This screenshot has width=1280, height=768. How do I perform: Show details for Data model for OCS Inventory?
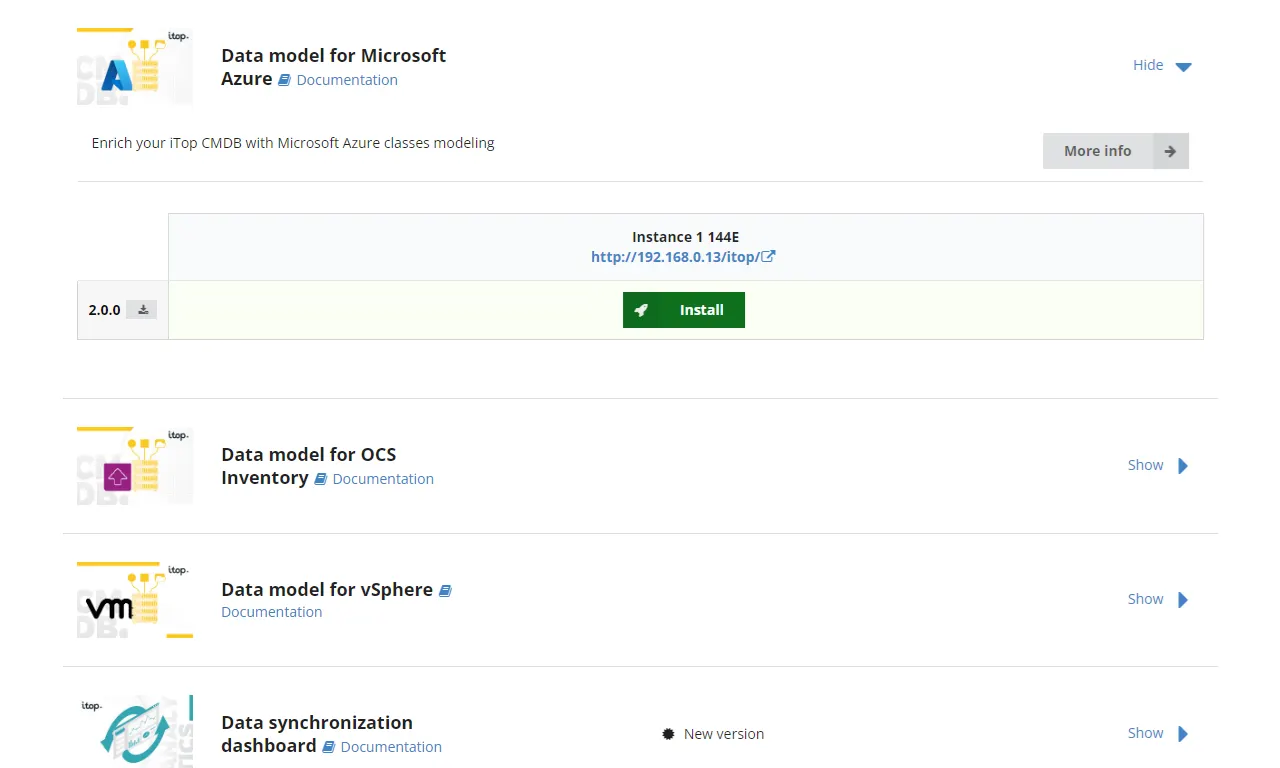point(1145,465)
